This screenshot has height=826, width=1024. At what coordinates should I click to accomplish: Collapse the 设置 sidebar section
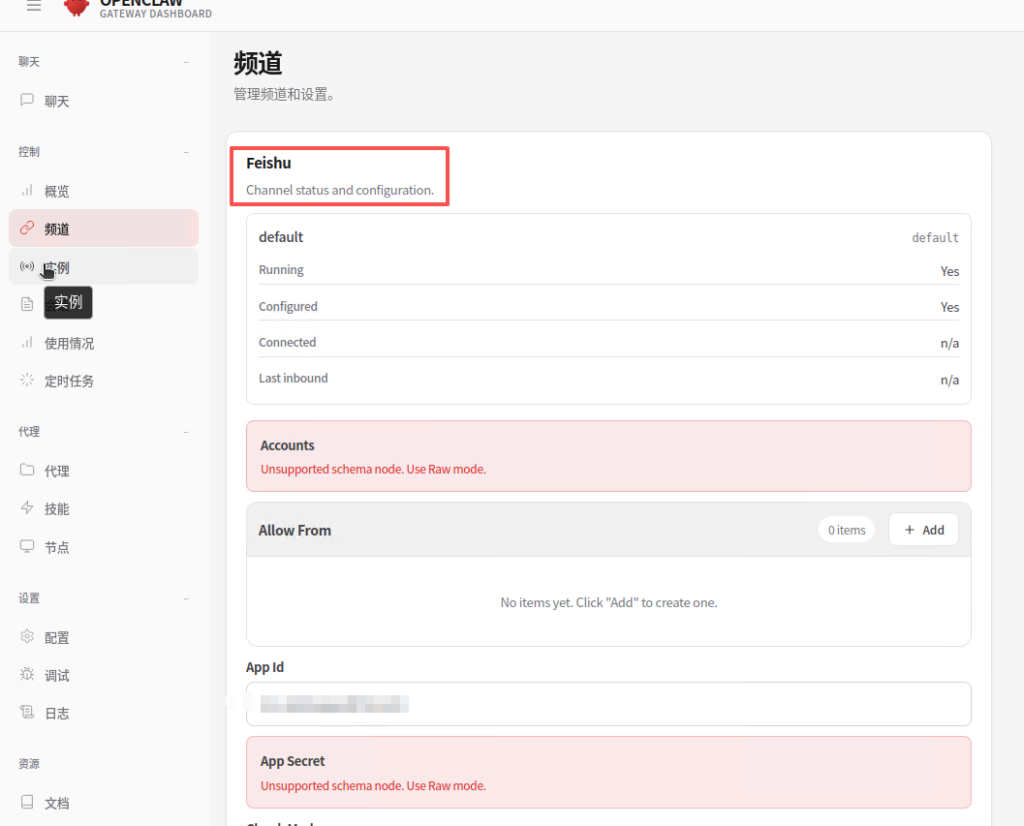(x=186, y=599)
